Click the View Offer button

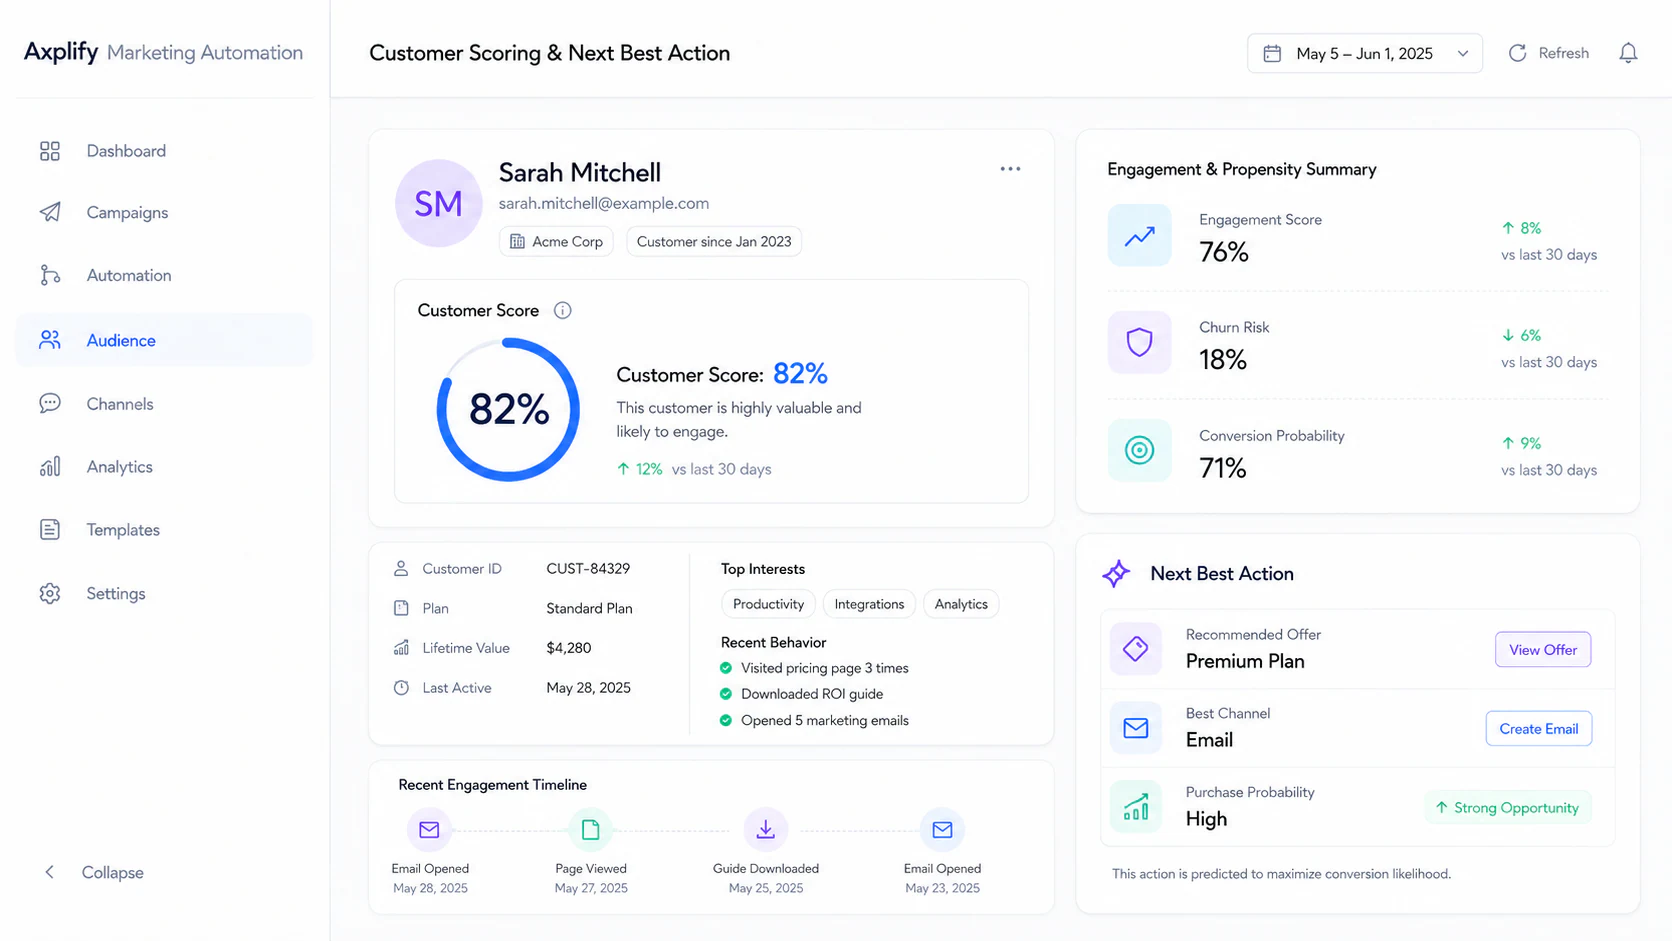click(x=1543, y=650)
